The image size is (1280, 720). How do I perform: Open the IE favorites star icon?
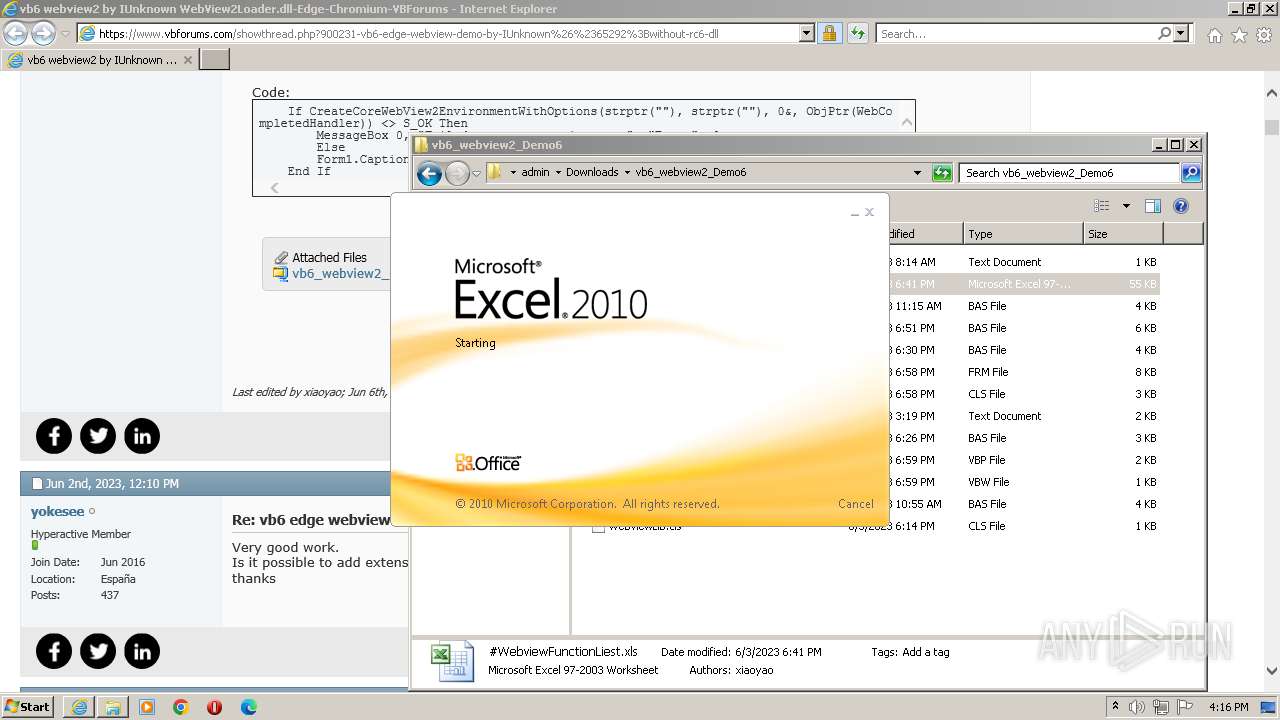pyautogui.click(x=1240, y=35)
